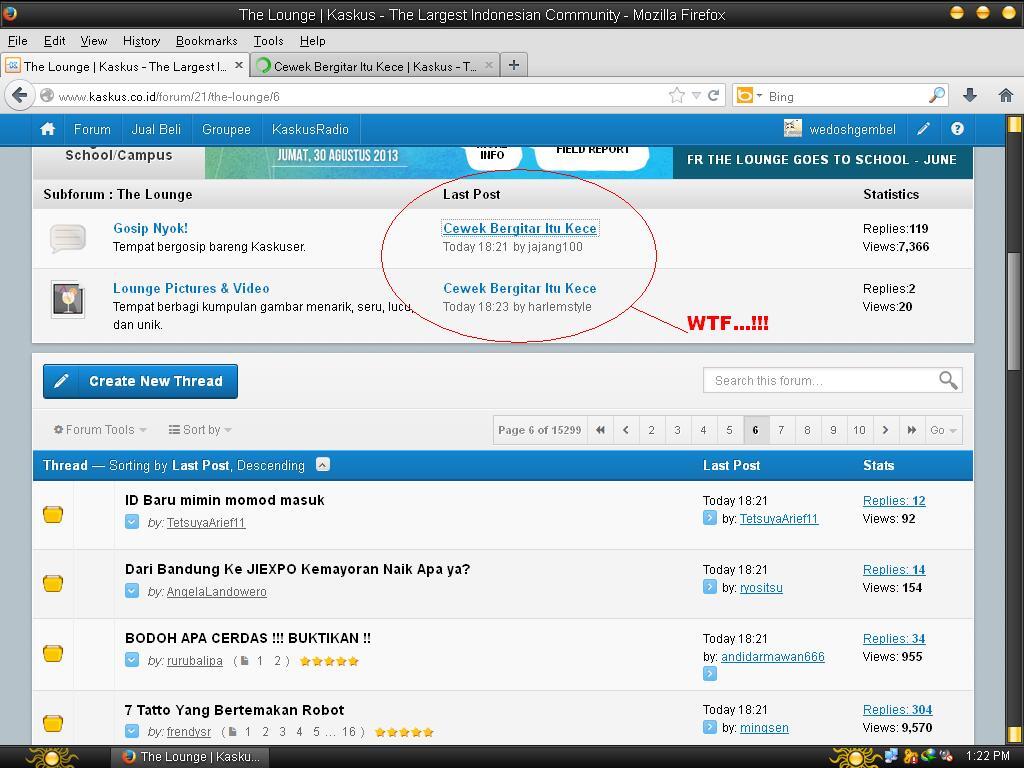This screenshot has height=768, width=1024.
Task: Go to the previous page arrow
Action: pyautogui.click(x=626, y=430)
